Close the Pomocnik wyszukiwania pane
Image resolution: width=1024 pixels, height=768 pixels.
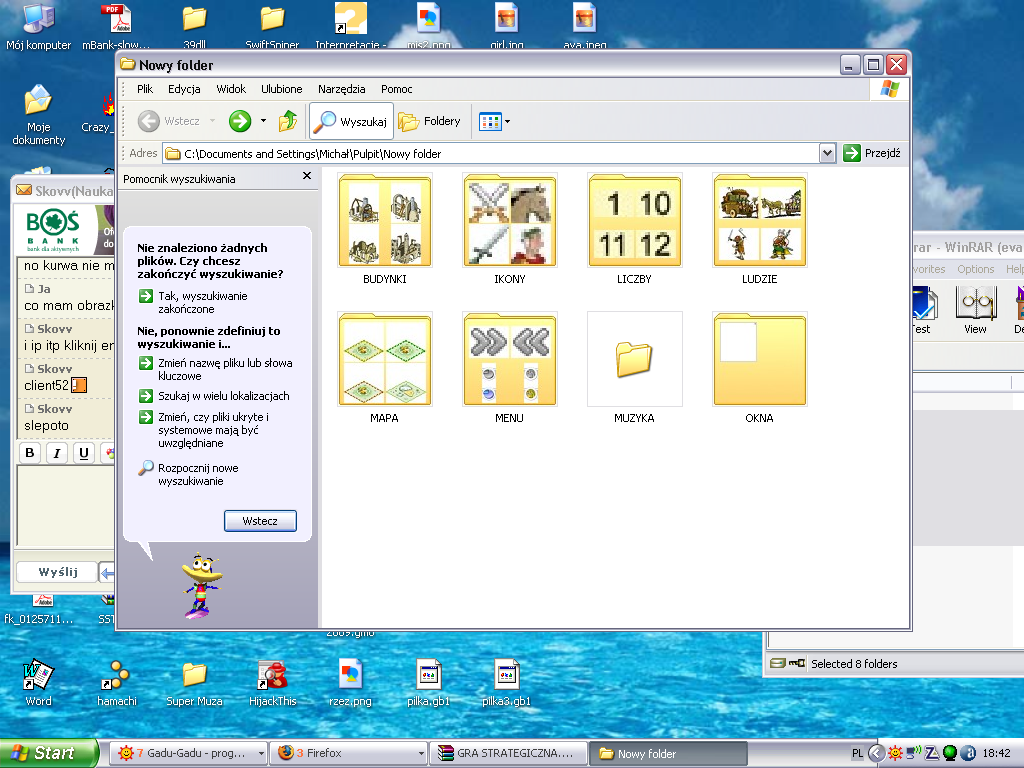[x=307, y=176]
